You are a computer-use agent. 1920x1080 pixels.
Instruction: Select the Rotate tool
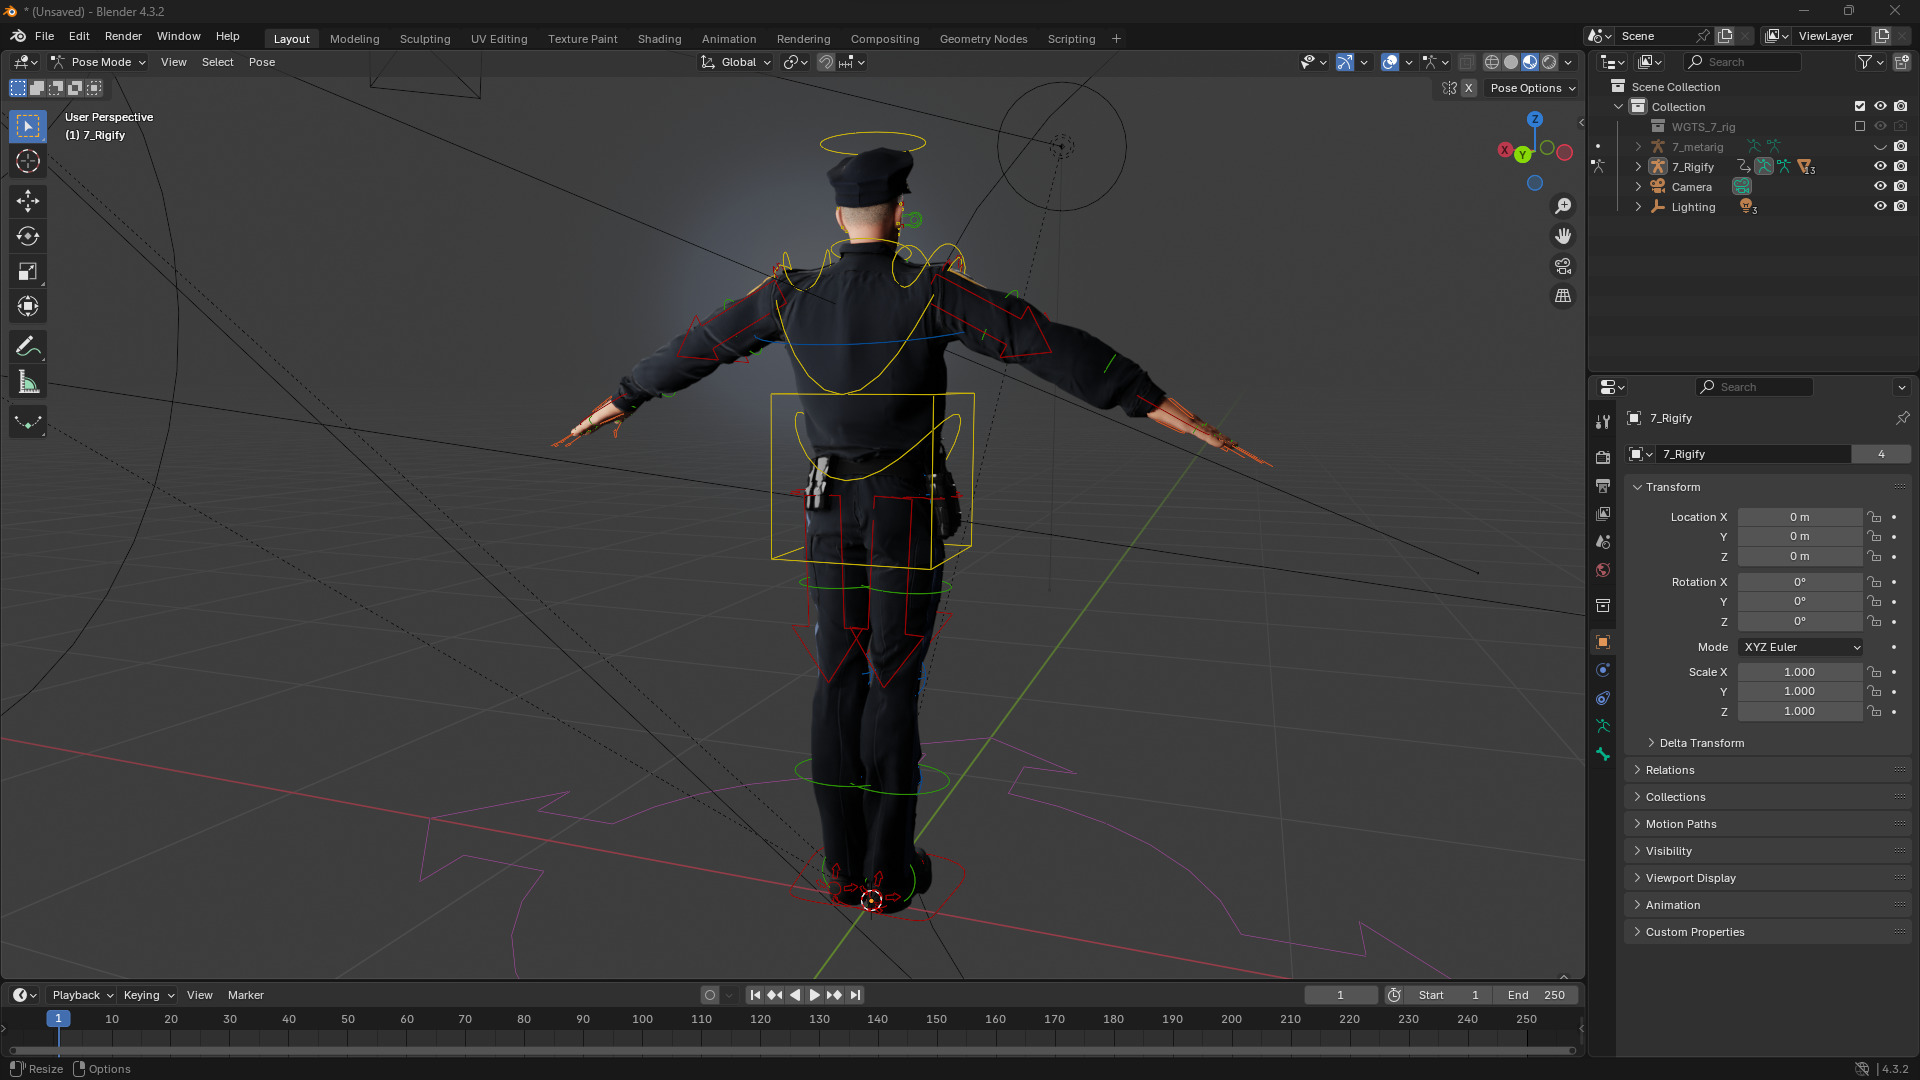coord(28,236)
